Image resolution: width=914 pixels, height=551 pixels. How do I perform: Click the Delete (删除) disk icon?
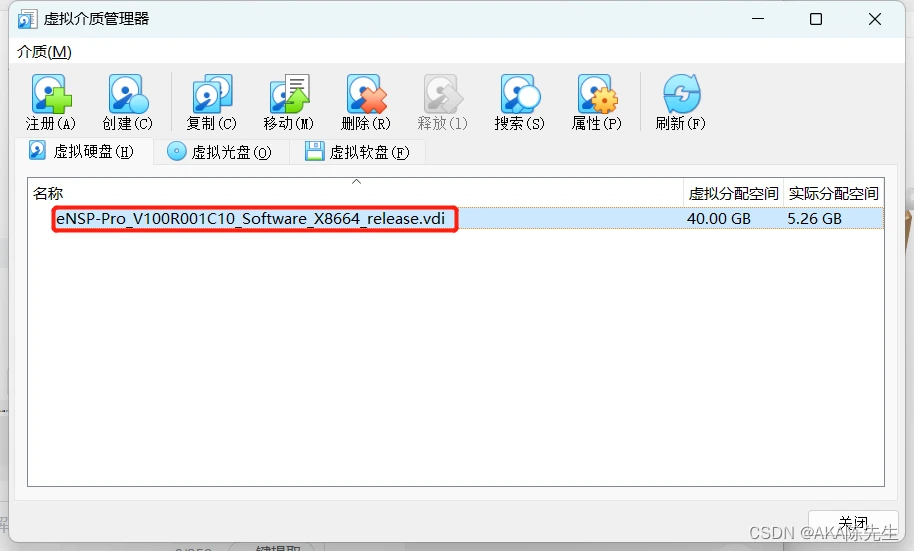pyautogui.click(x=365, y=94)
